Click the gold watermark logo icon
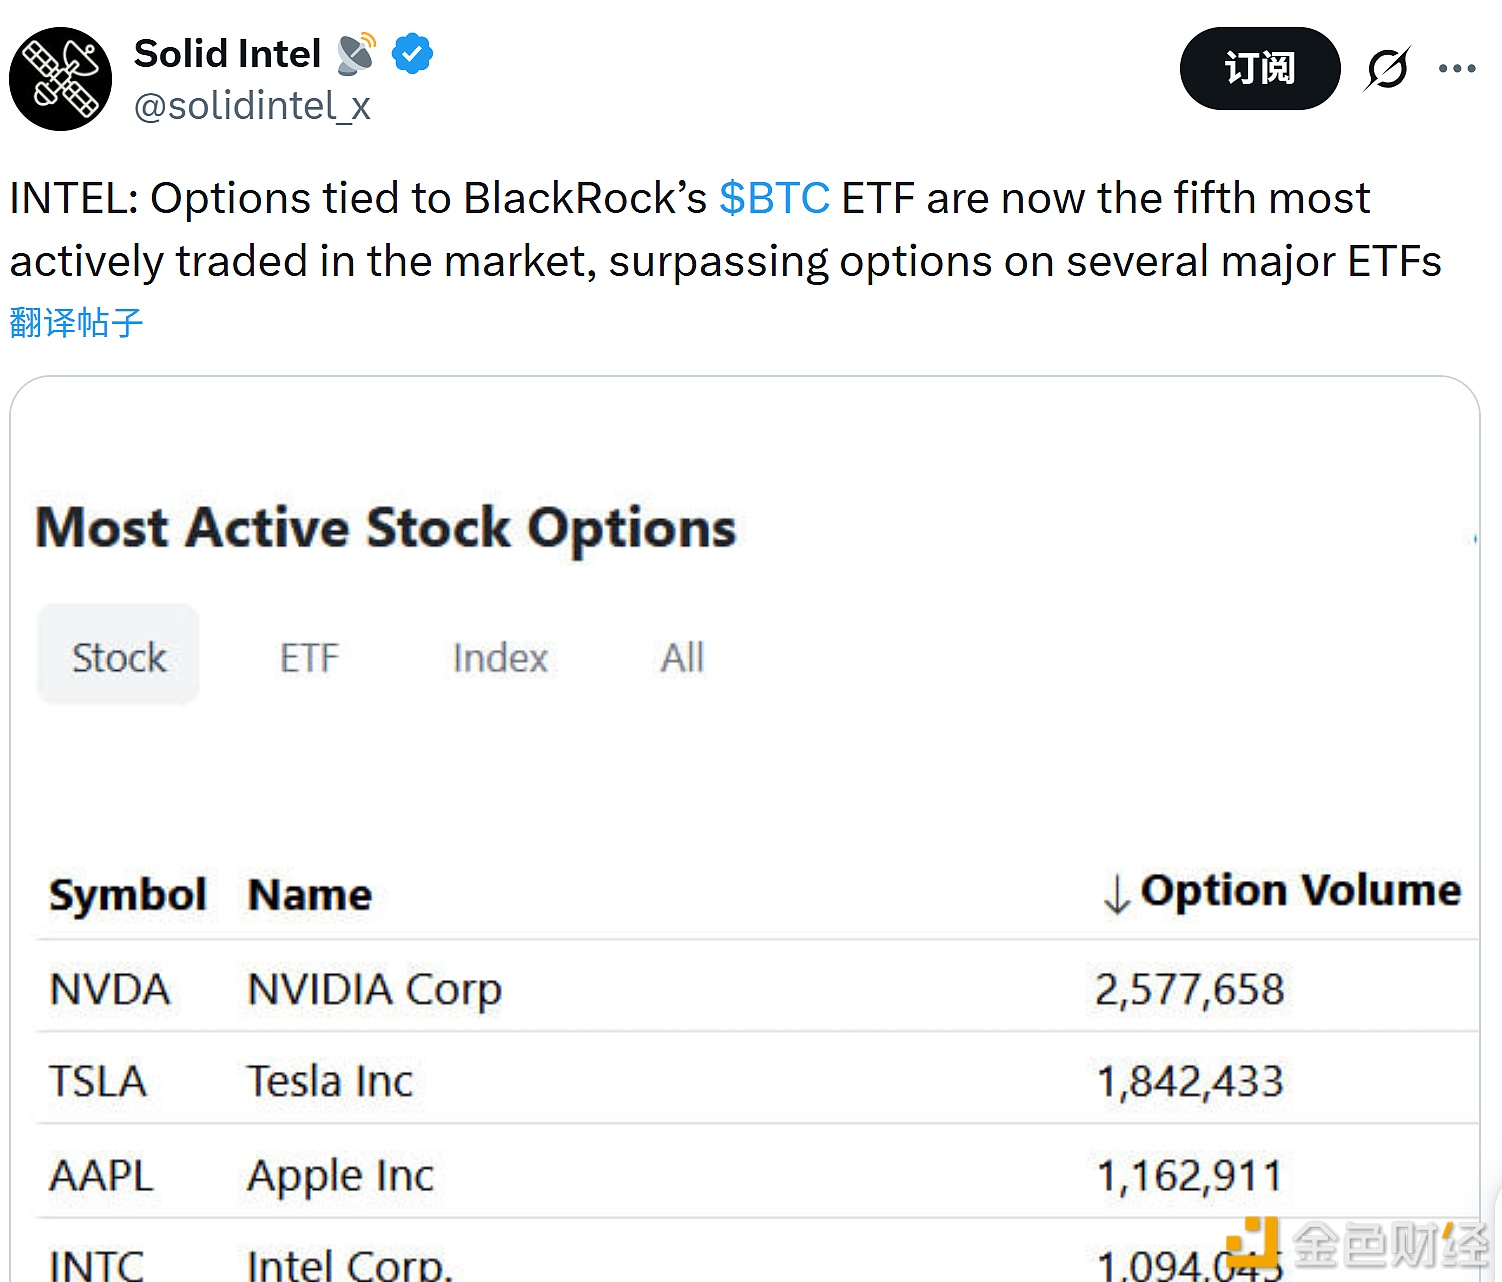The width and height of the screenshot is (1502, 1282). [1254, 1243]
